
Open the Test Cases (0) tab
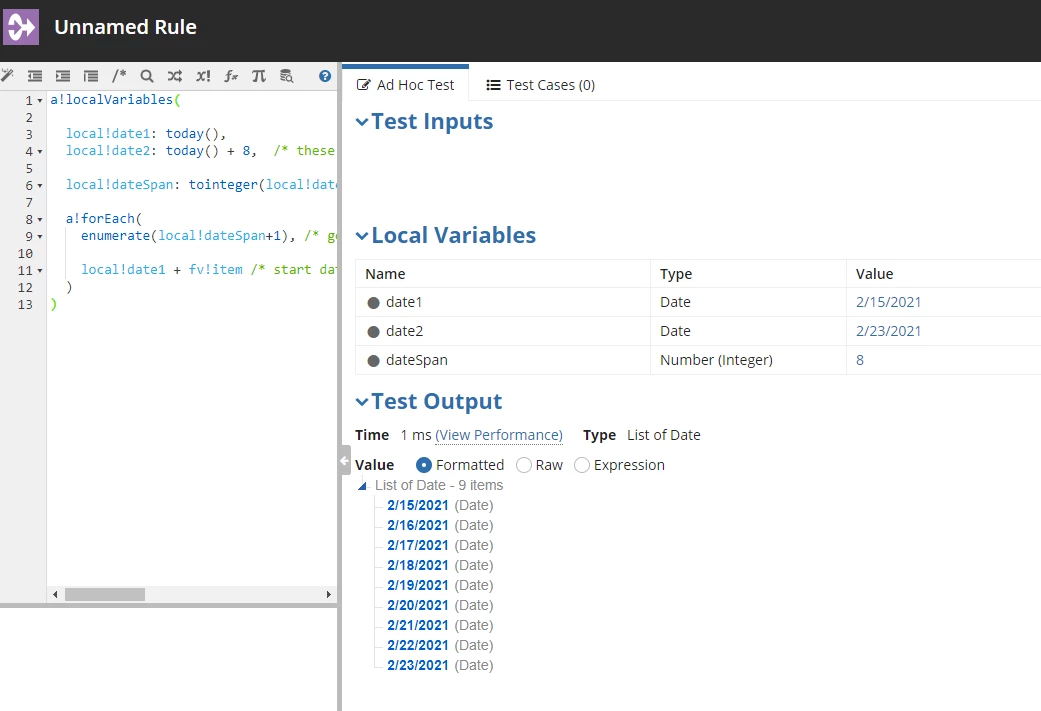click(540, 85)
